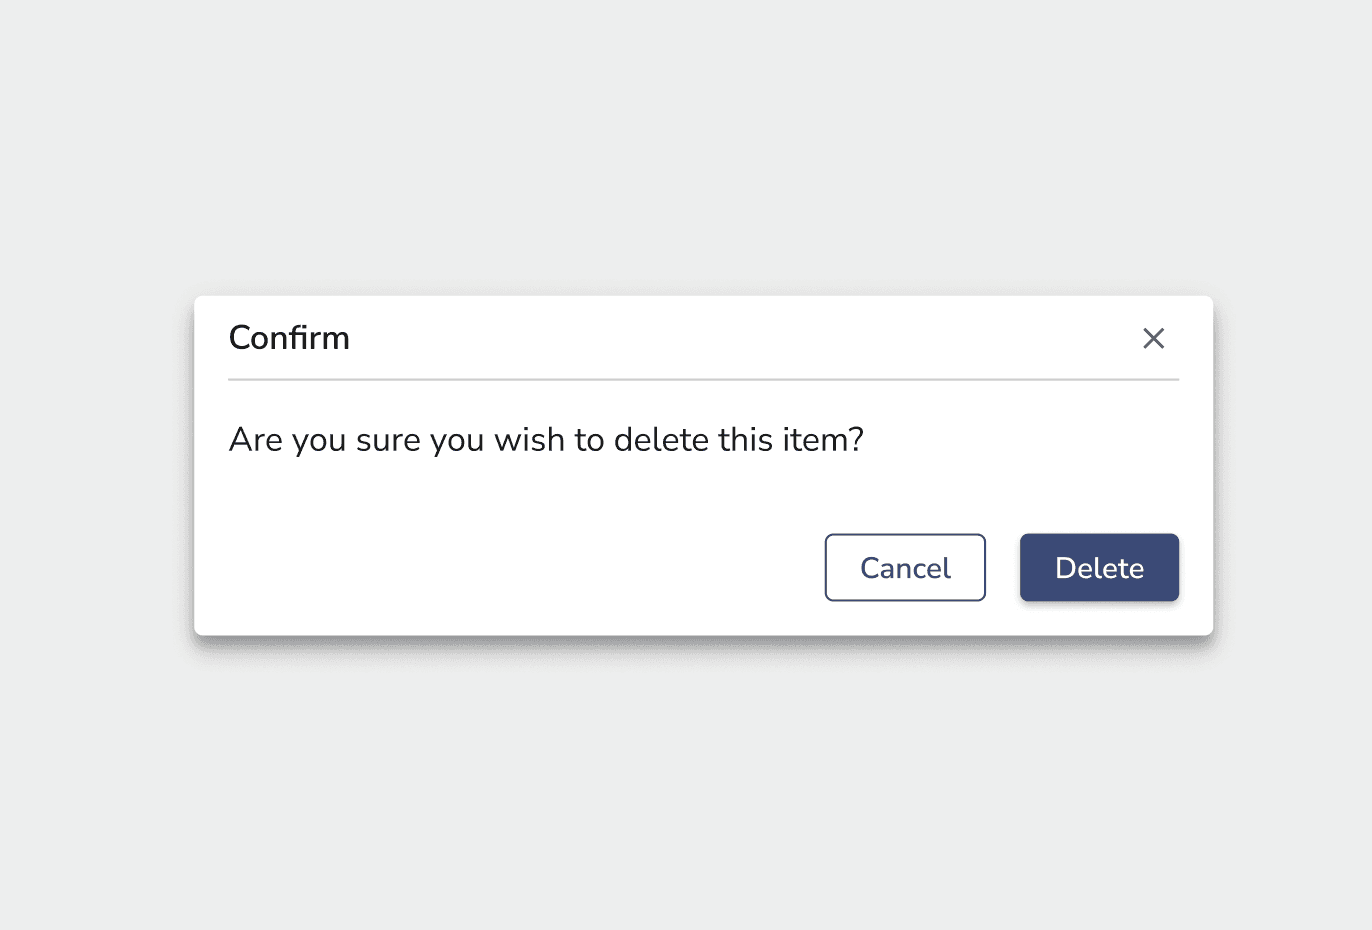Confirm deletion with the dark blue button
1372x930 pixels.
1098,567
